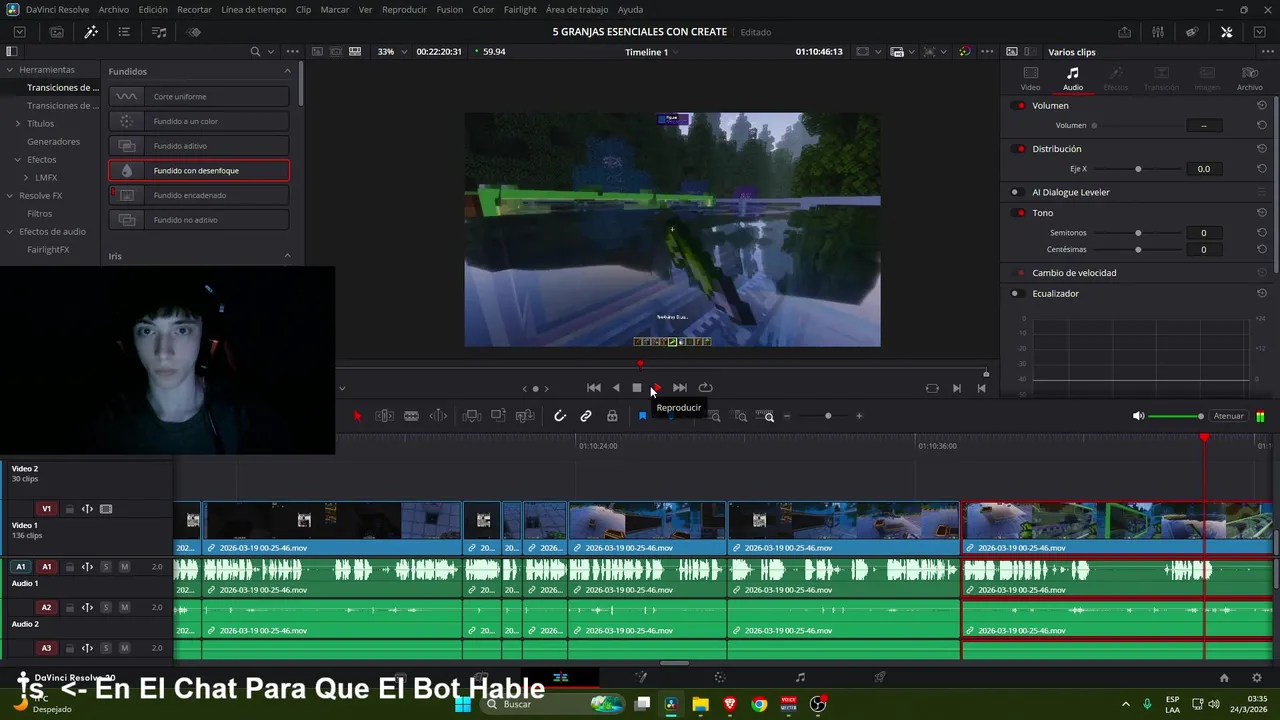1280x720 pixels.
Task: Add a blue flag to the clip
Action: click(642, 416)
